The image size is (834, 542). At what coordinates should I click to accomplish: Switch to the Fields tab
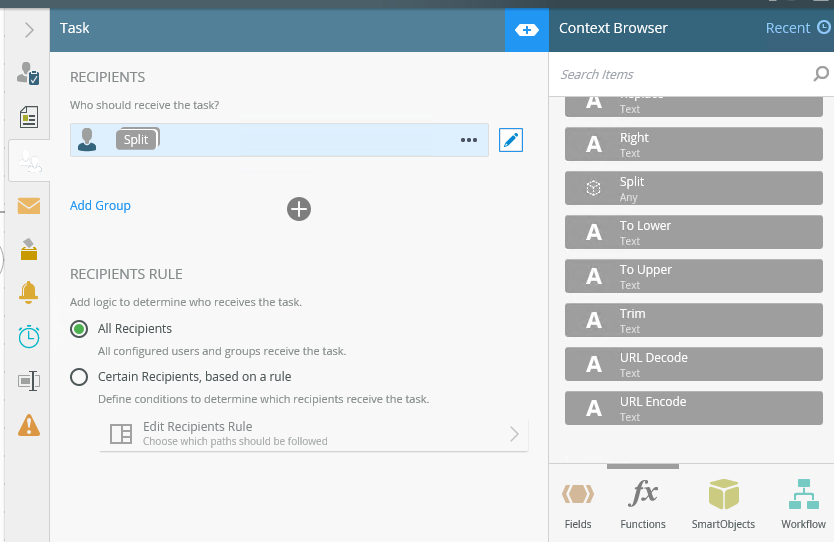[578, 504]
